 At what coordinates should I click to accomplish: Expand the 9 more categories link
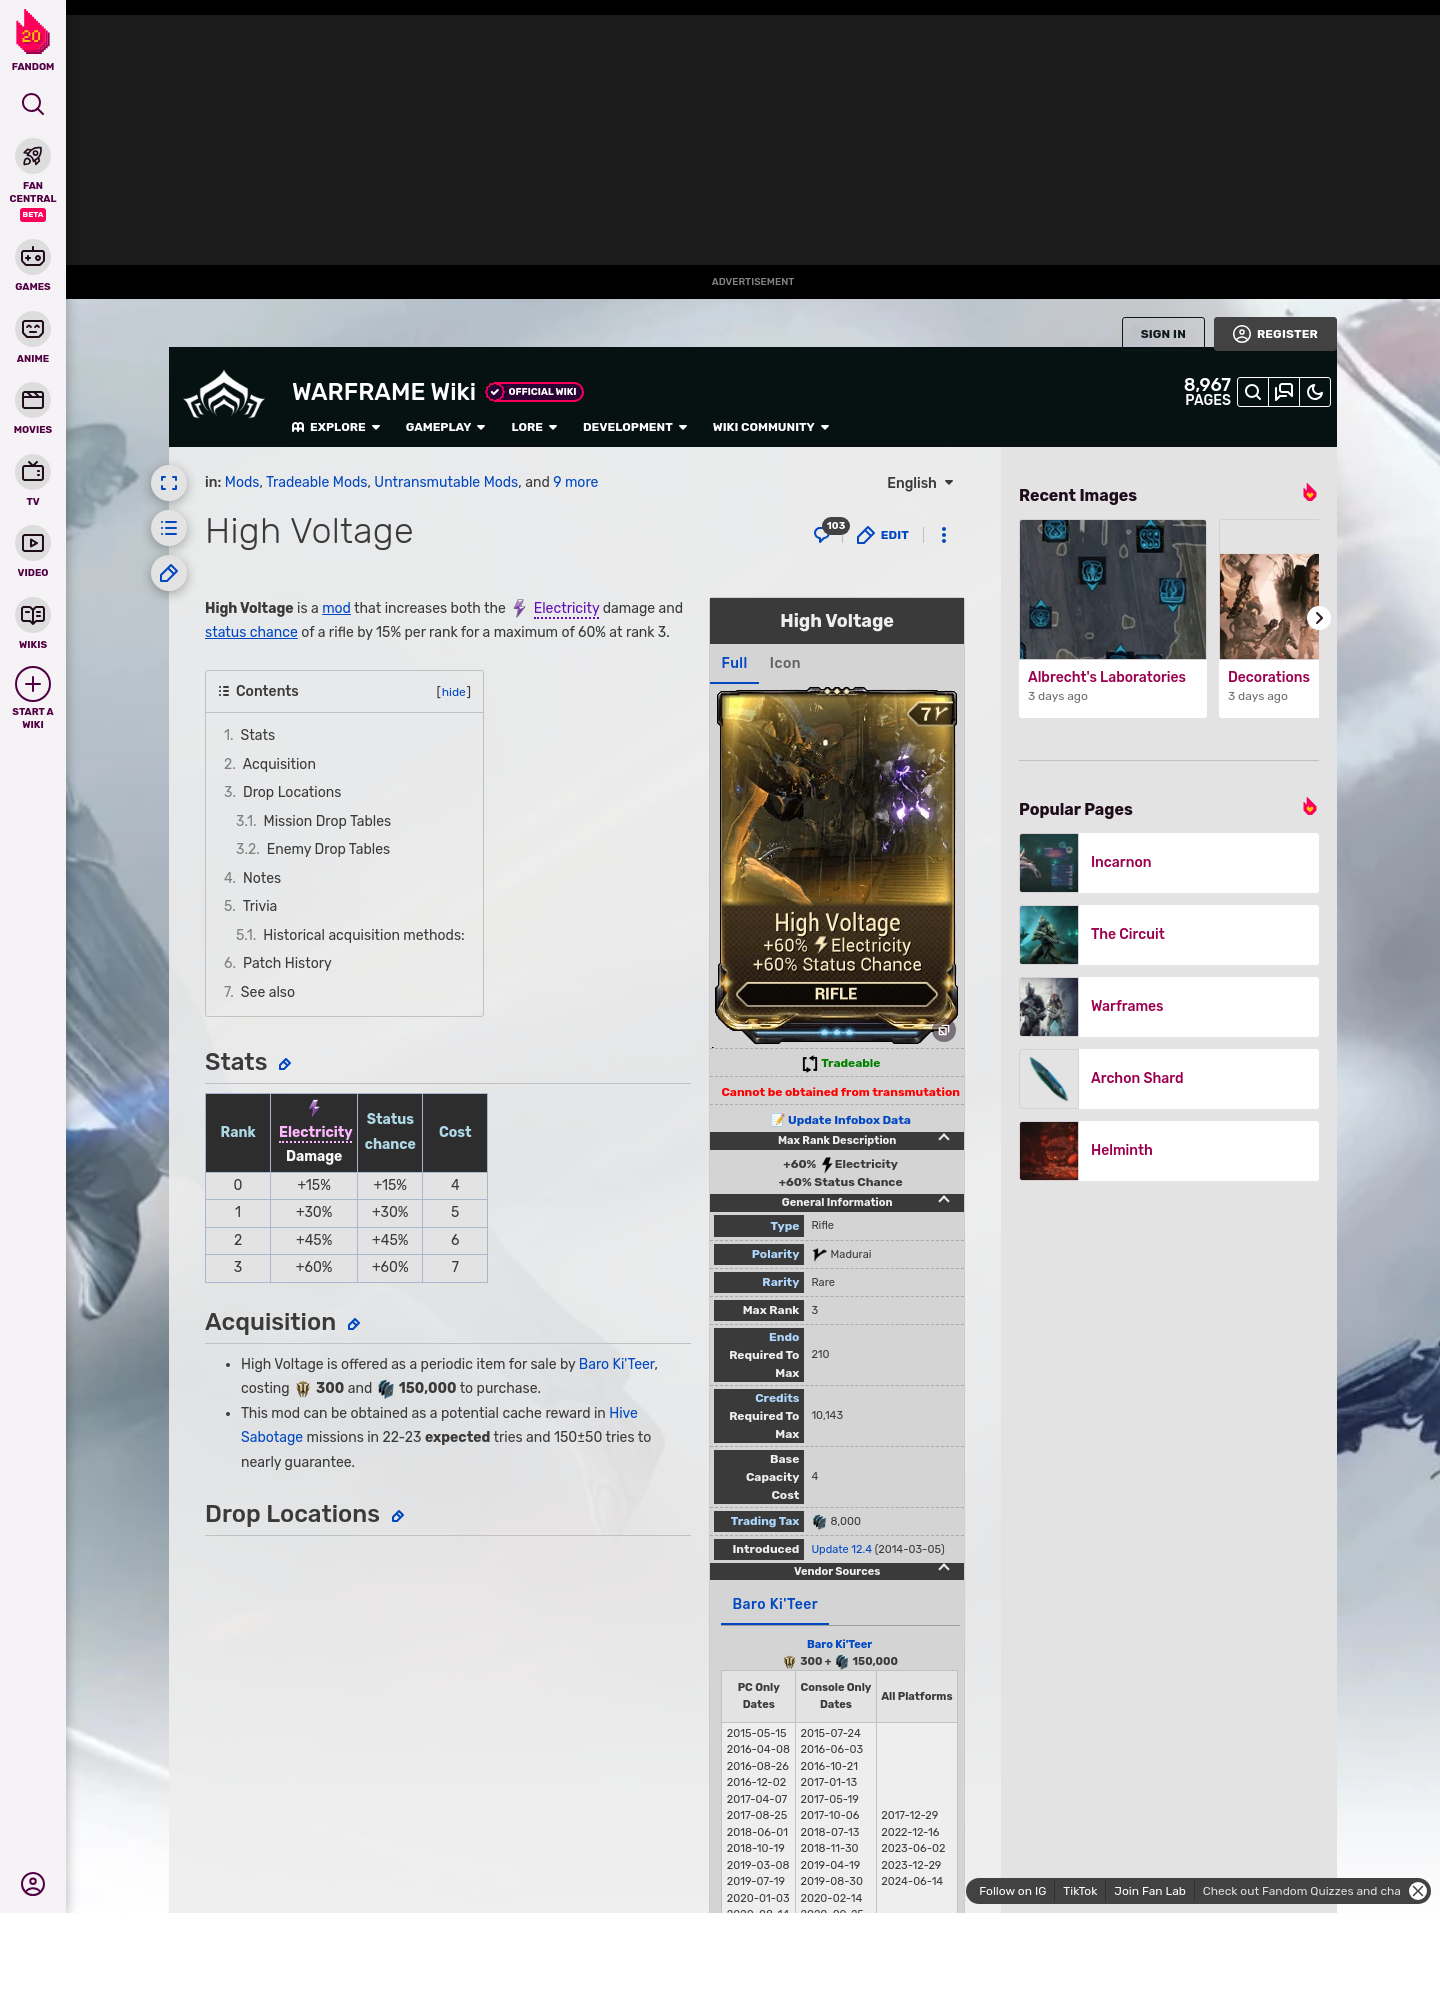coord(576,482)
